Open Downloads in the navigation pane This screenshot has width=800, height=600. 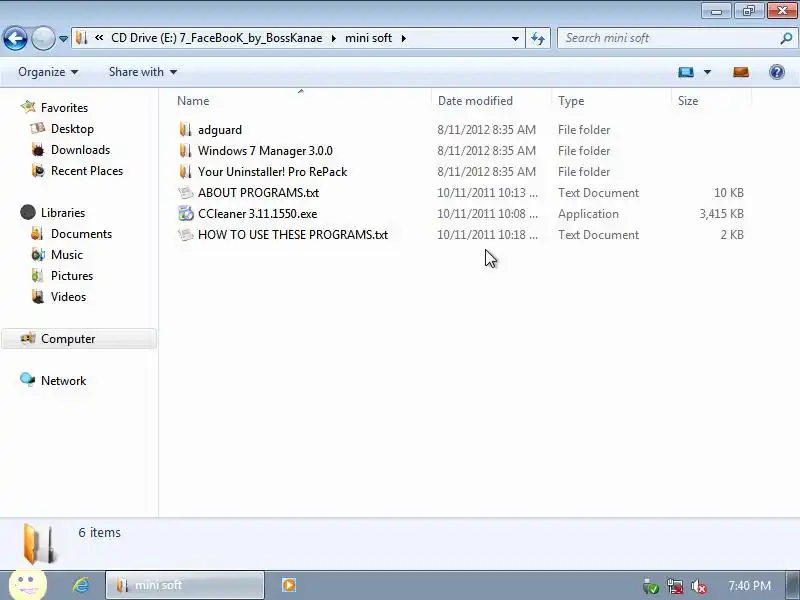click(x=81, y=149)
